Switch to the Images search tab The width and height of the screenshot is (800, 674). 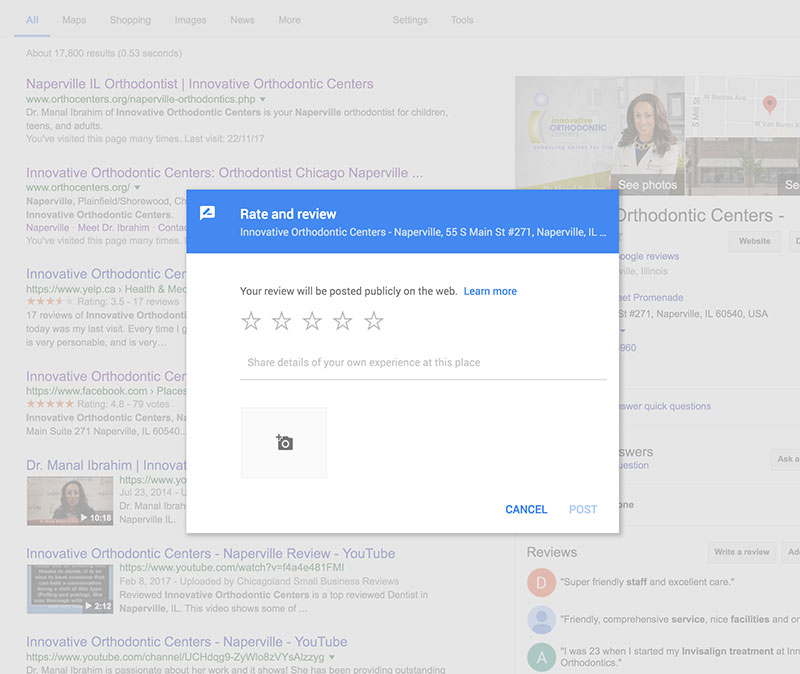(x=190, y=20)
